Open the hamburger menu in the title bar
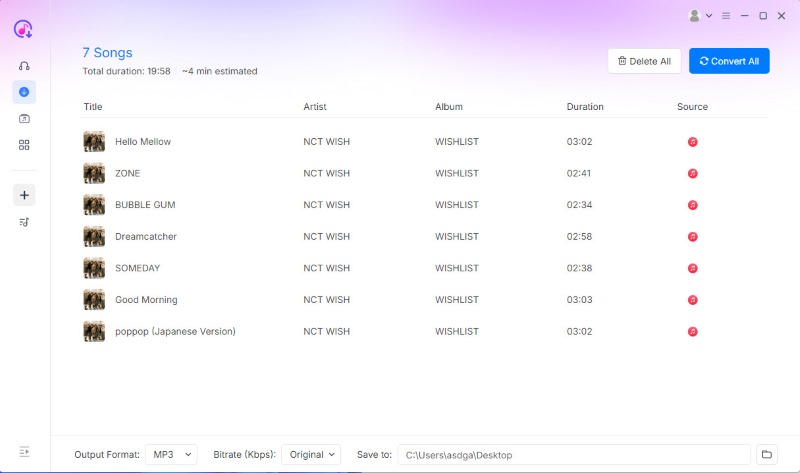This screenshot has width=800, height=473. (x=726, y=16)
